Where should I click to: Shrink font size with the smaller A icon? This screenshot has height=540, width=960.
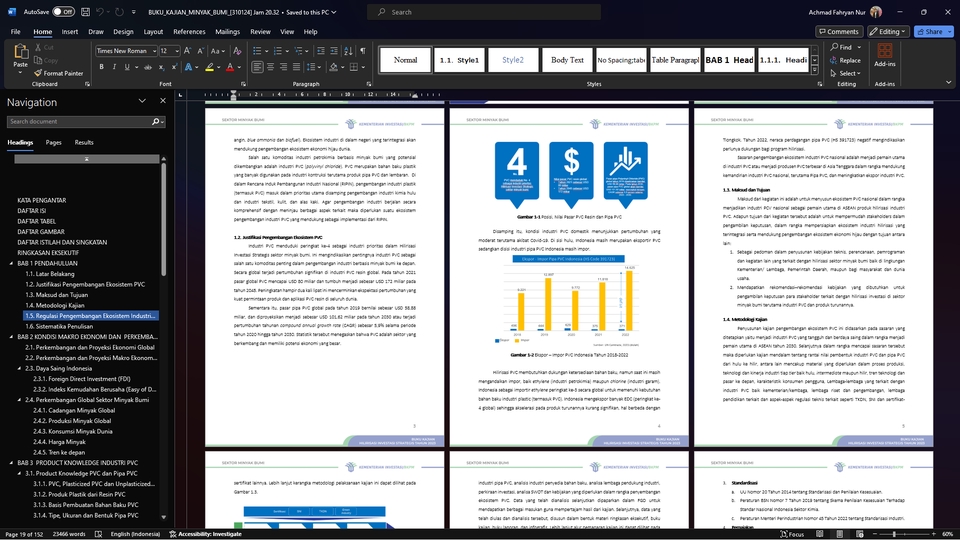click(x=200, y=51)
